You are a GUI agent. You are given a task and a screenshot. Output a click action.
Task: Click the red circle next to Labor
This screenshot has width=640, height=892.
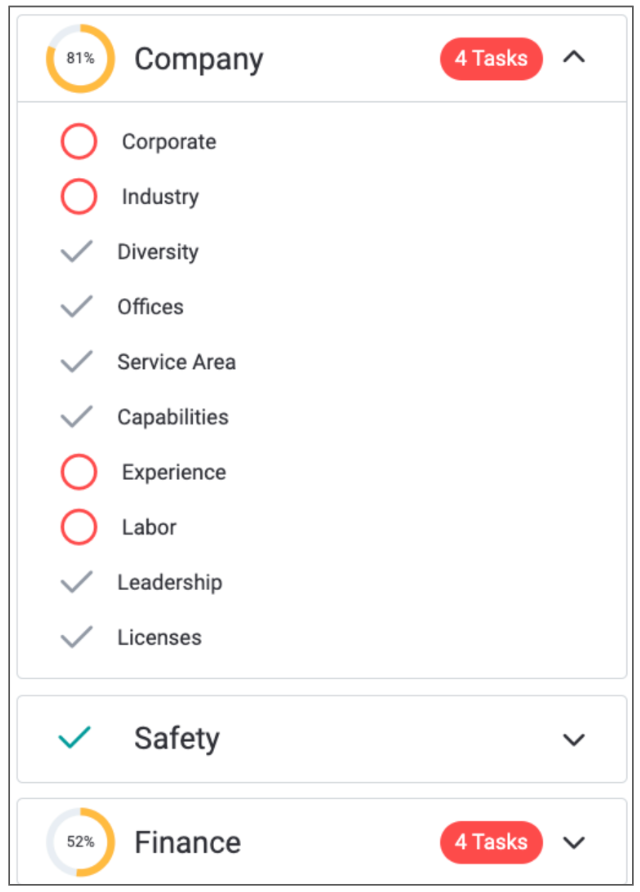(79, 527)
